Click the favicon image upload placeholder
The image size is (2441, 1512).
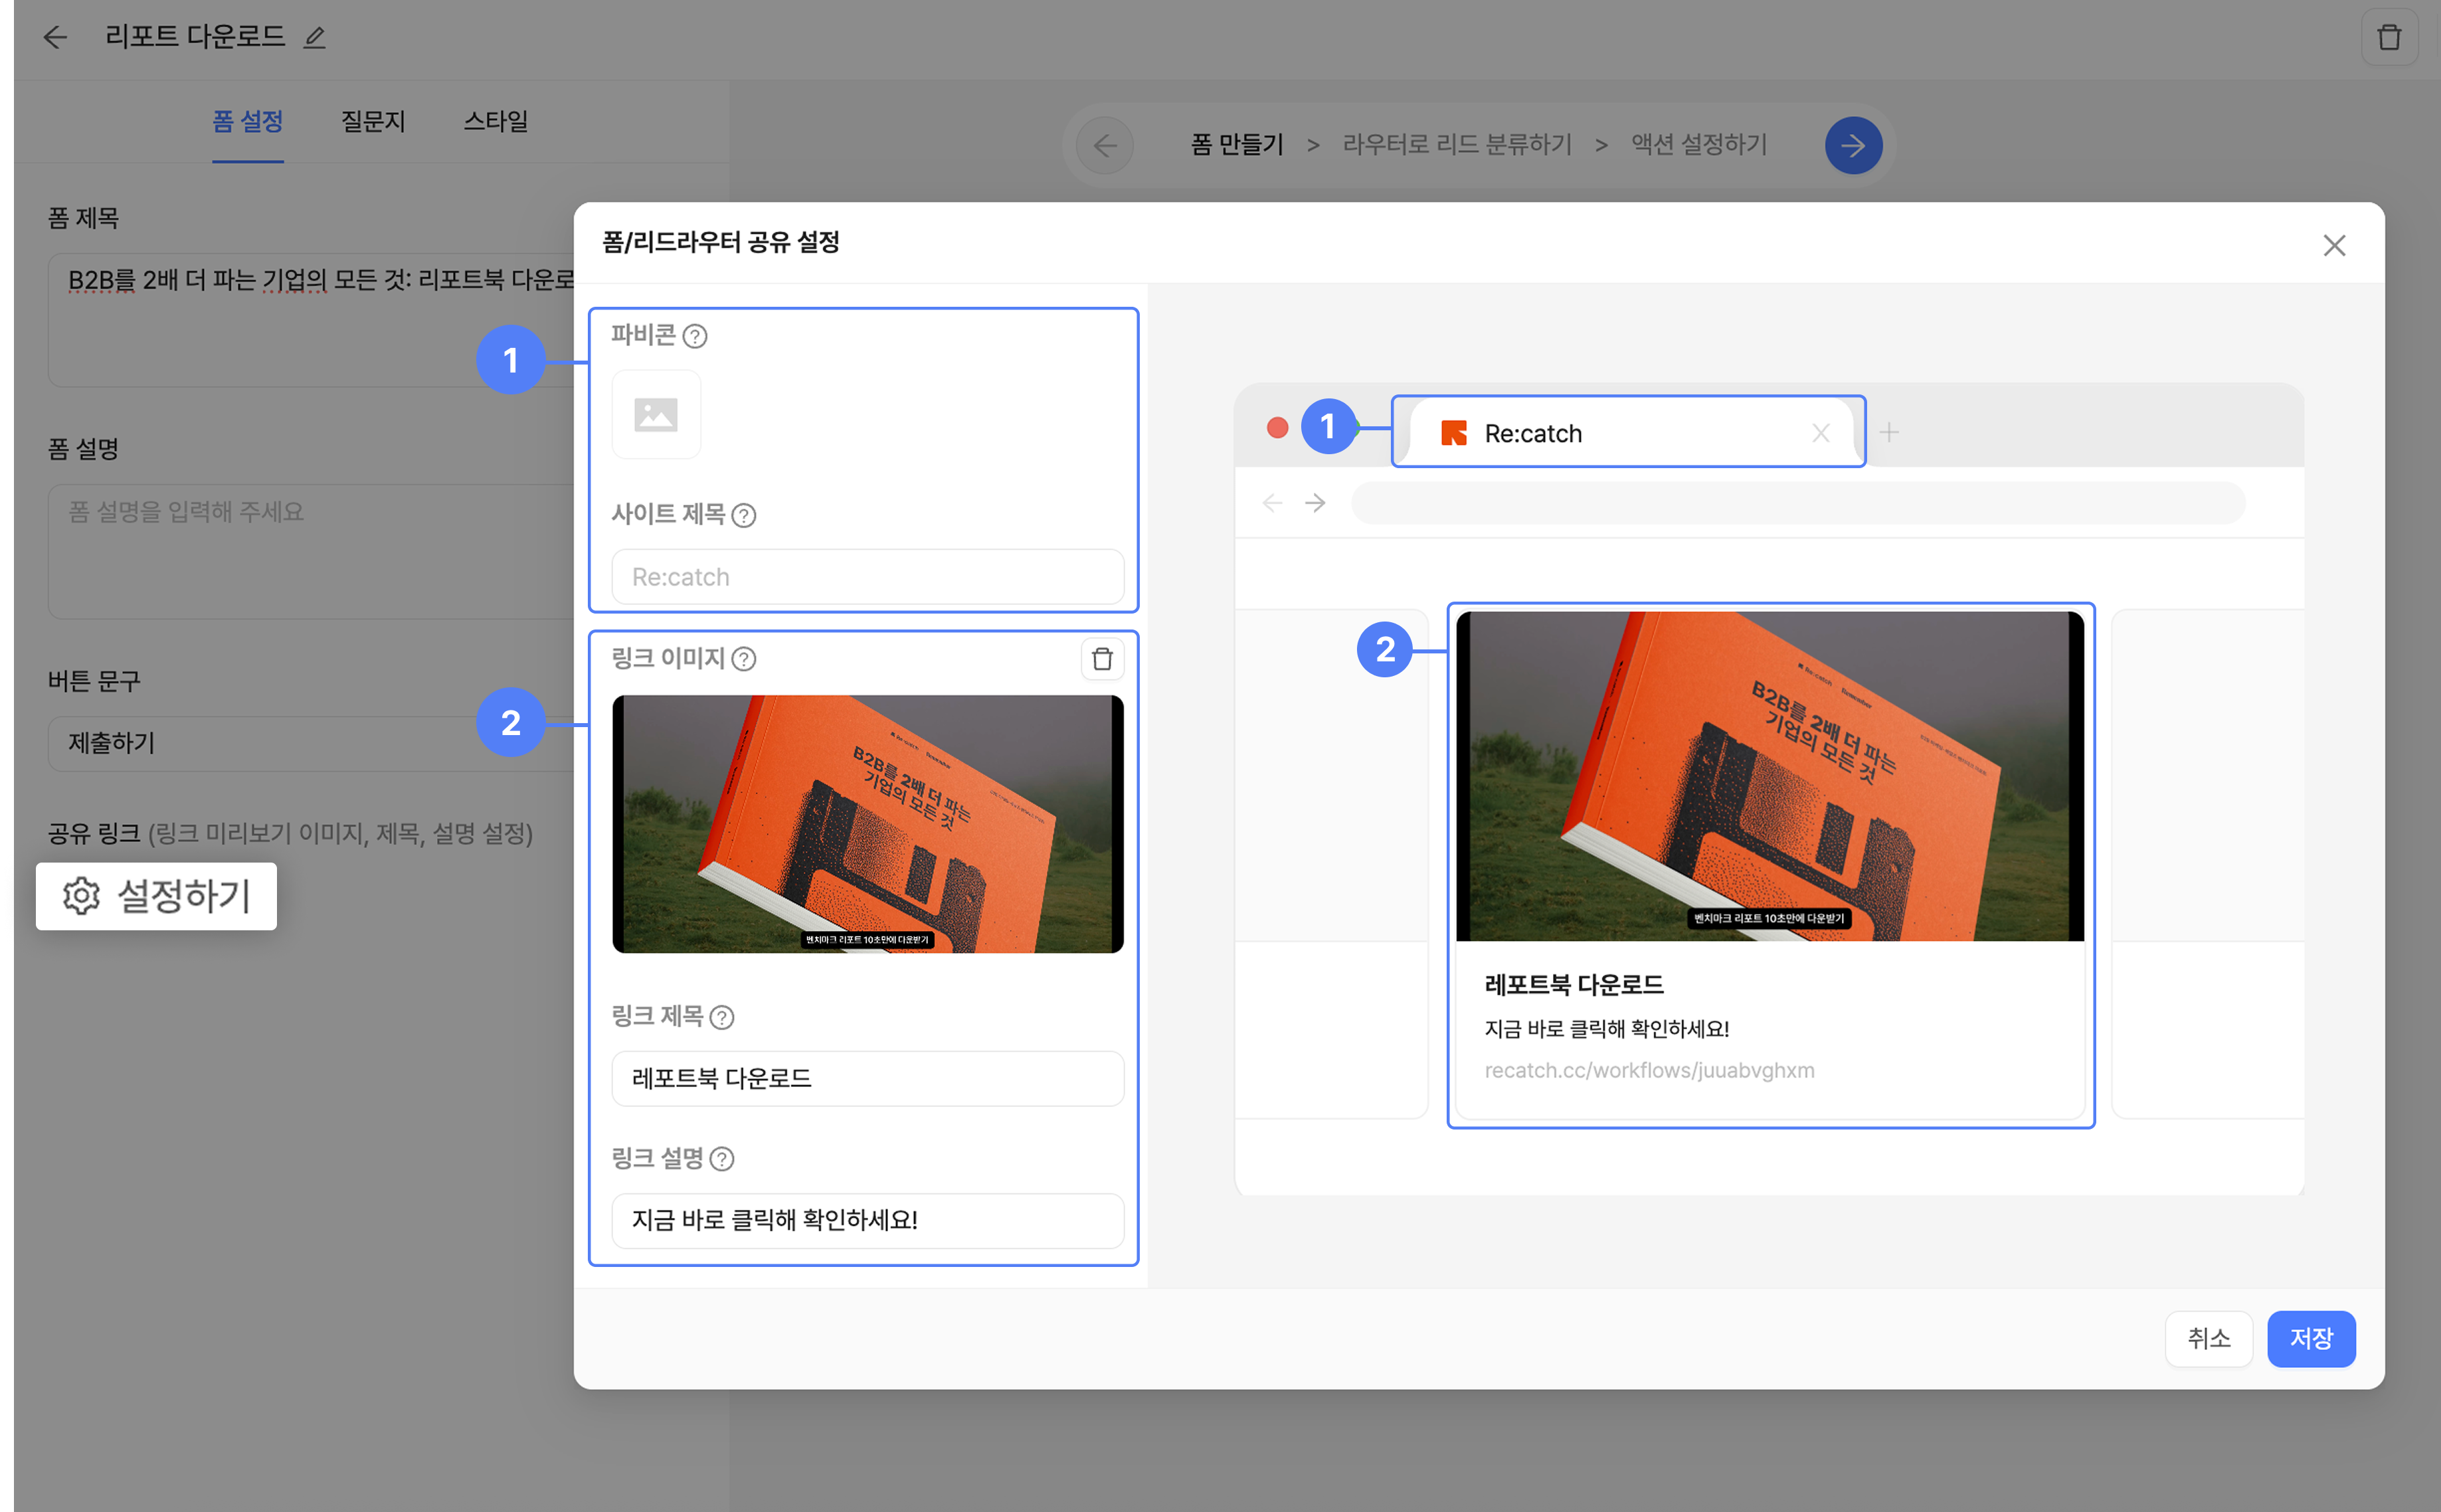(656, 414)
